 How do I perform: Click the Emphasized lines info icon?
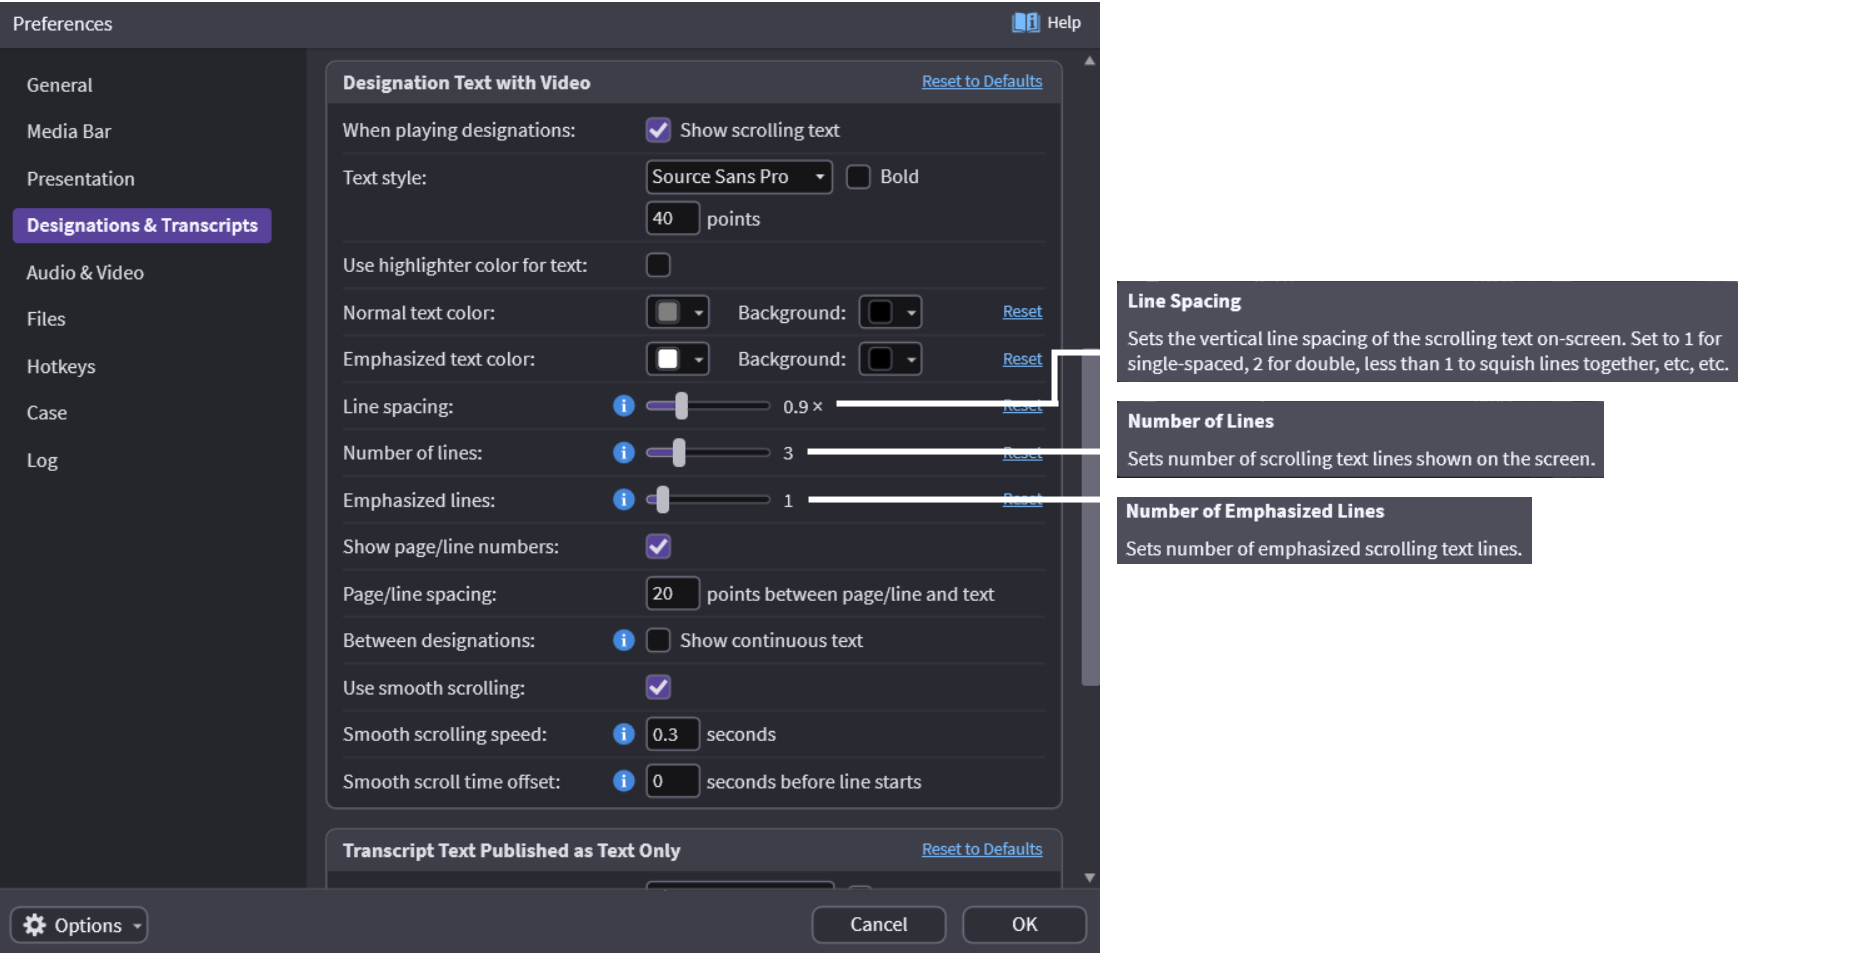623,500
